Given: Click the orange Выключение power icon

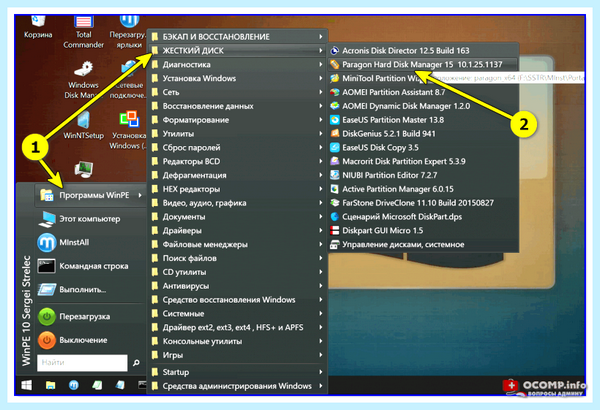Looking at the screenshot, I should pyautogui.click(x=47, y=340).
